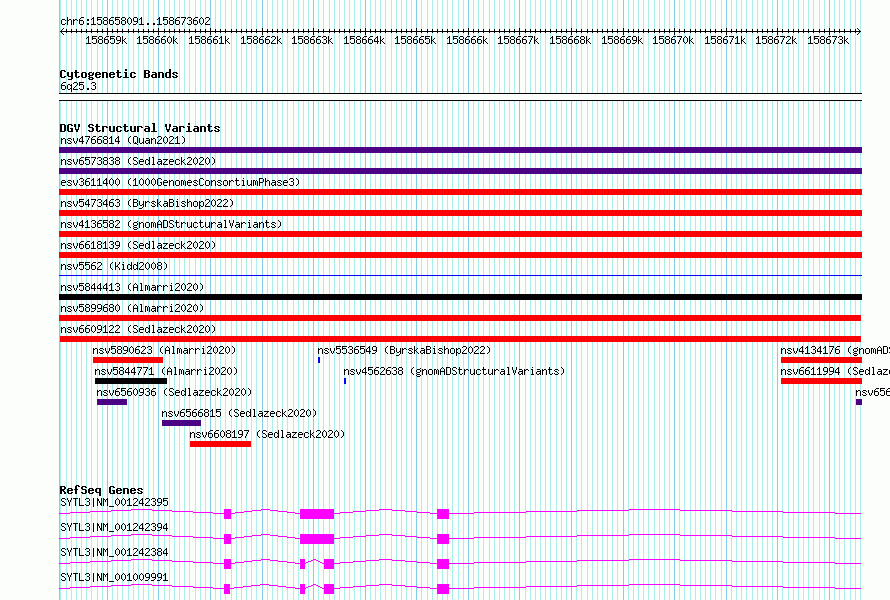The height and width of the screenshot is (600, 890).
Task: Click the large exon block of NM_001242394
Action: coord(317,539)
